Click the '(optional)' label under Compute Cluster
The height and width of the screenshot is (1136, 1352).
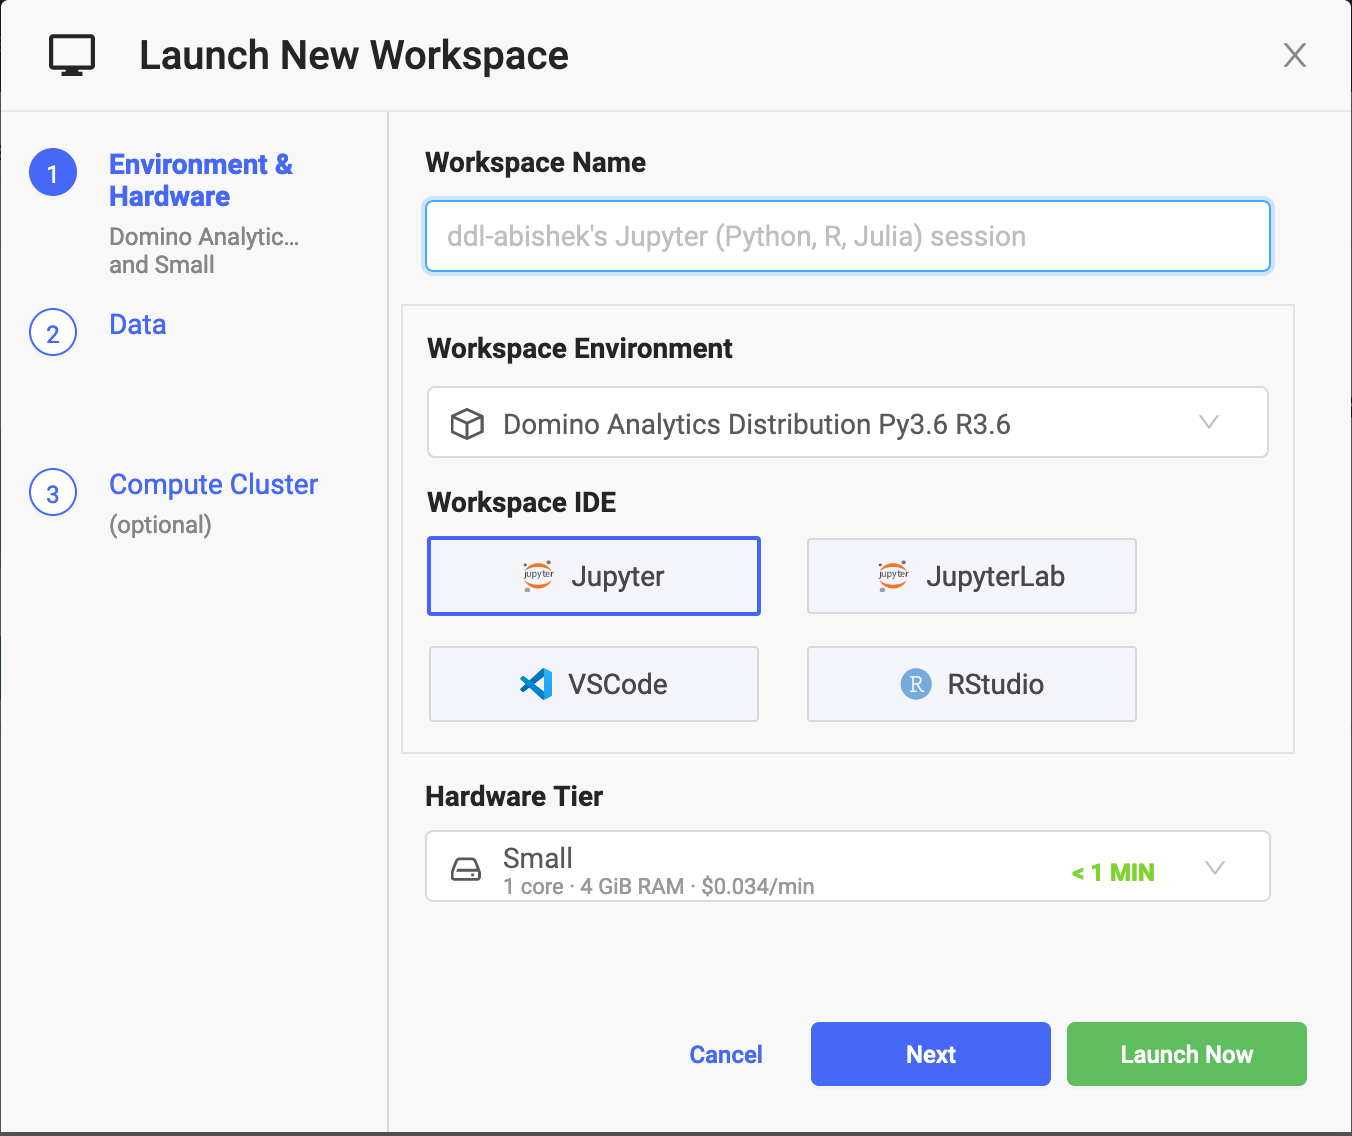click(x=160, y=525)
